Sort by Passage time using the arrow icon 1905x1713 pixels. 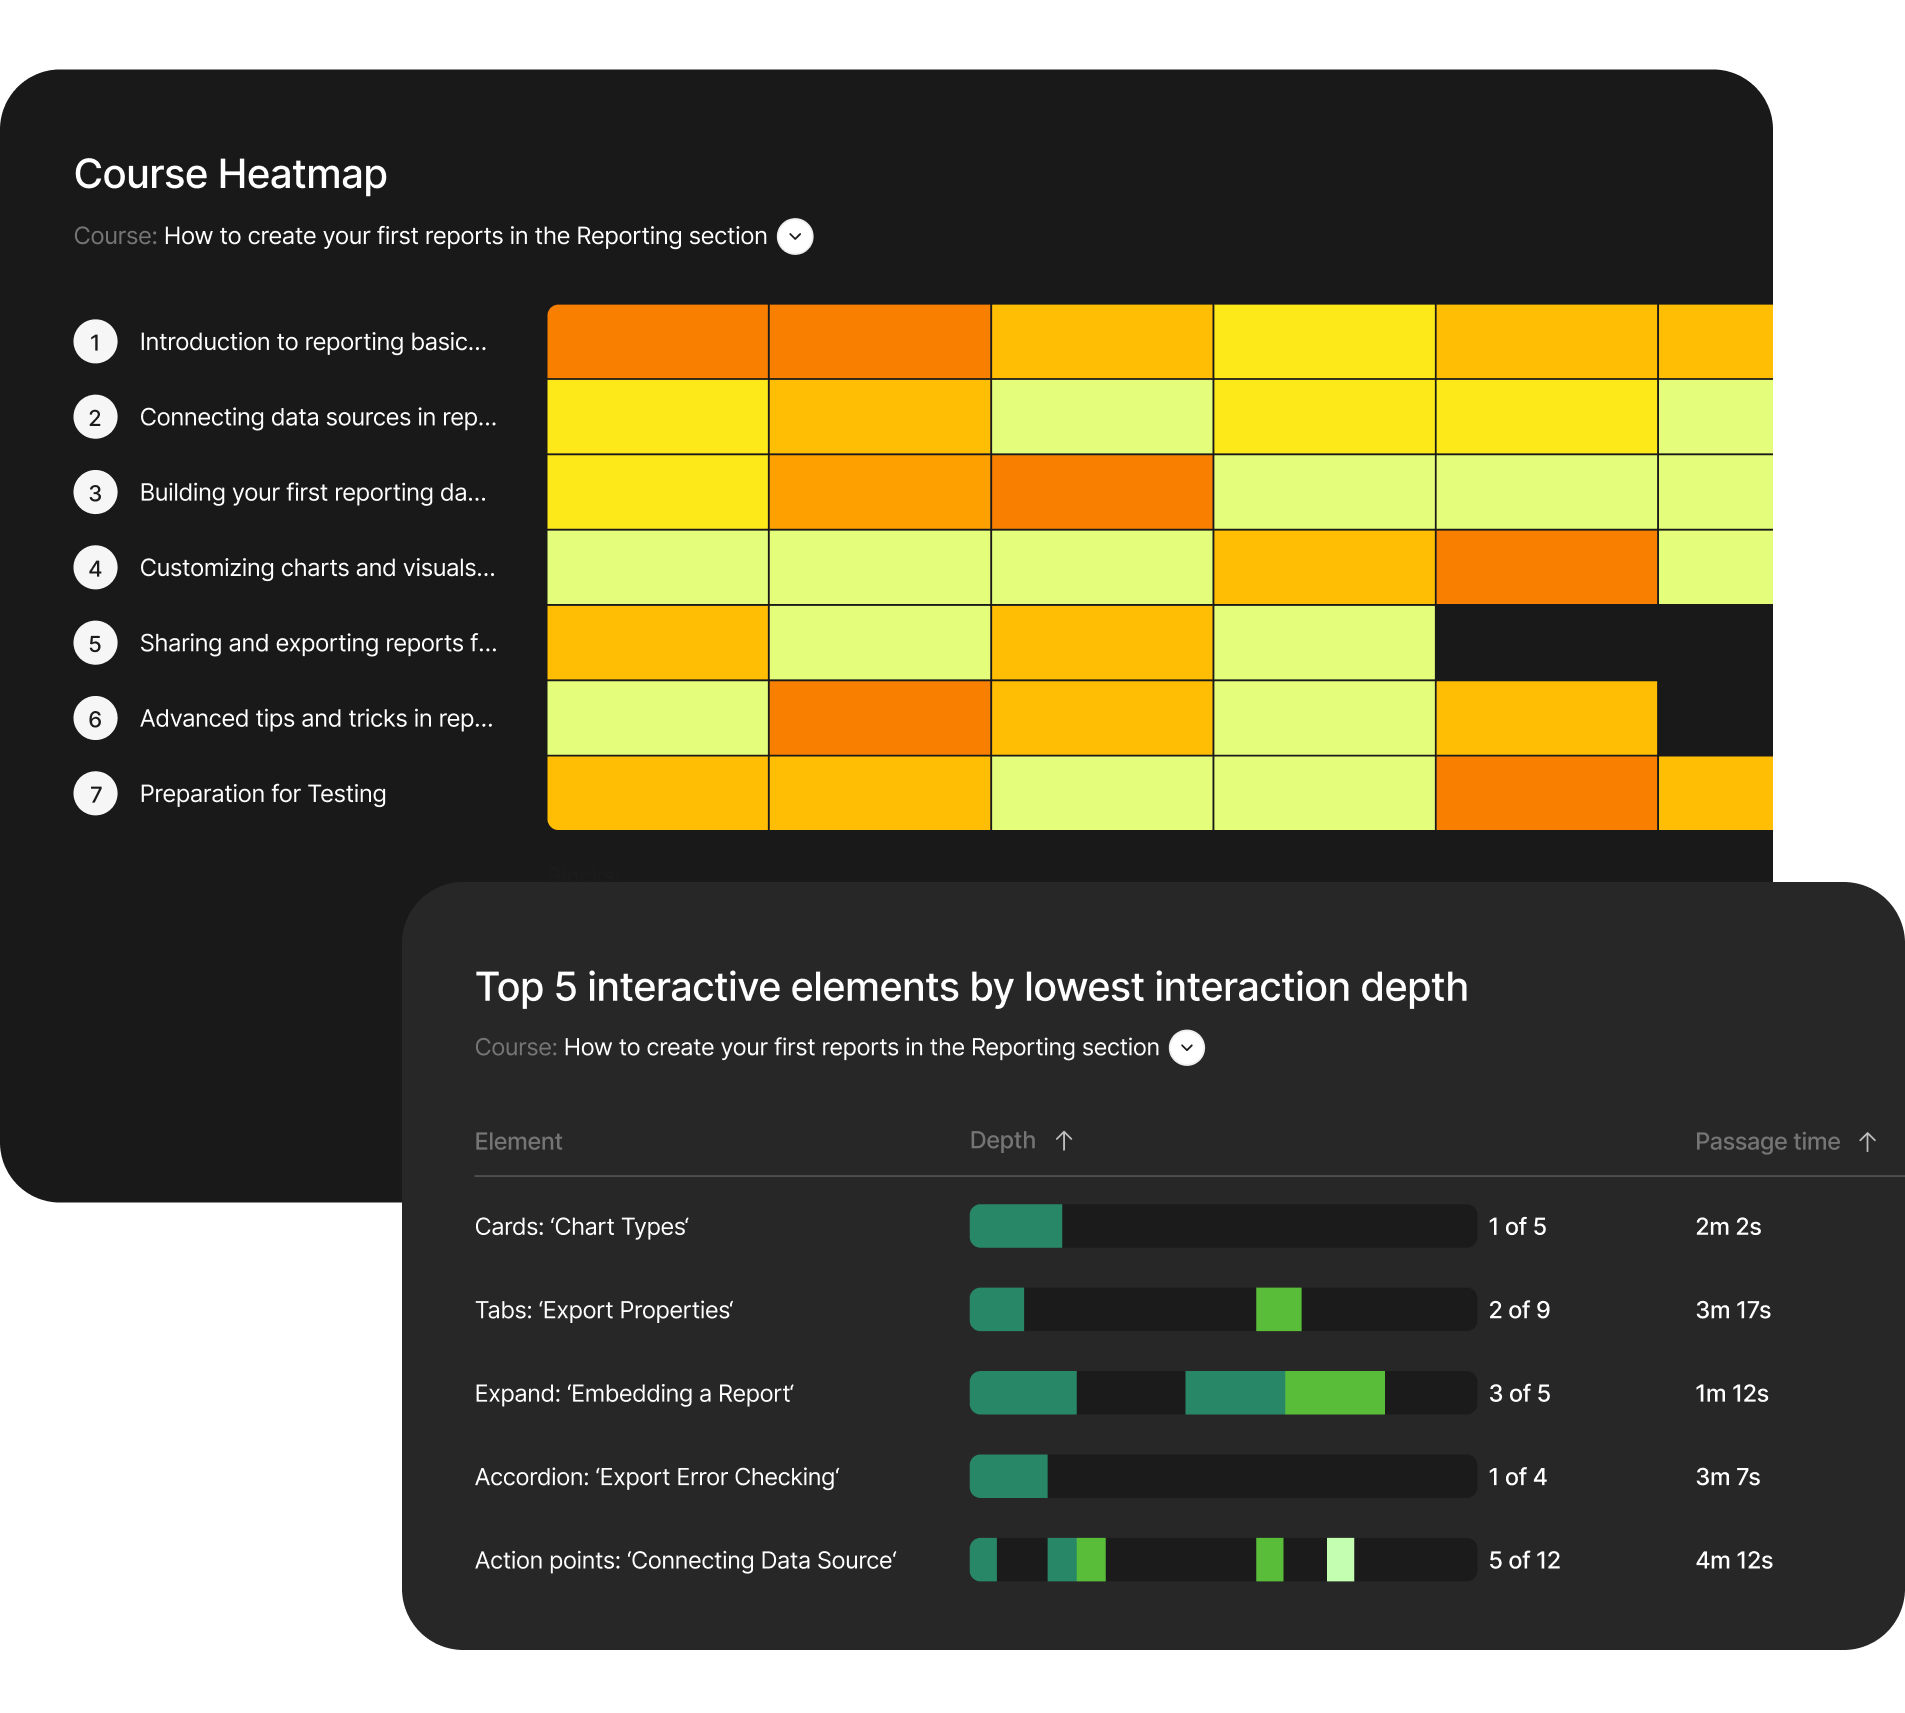click(1867, 1142)
